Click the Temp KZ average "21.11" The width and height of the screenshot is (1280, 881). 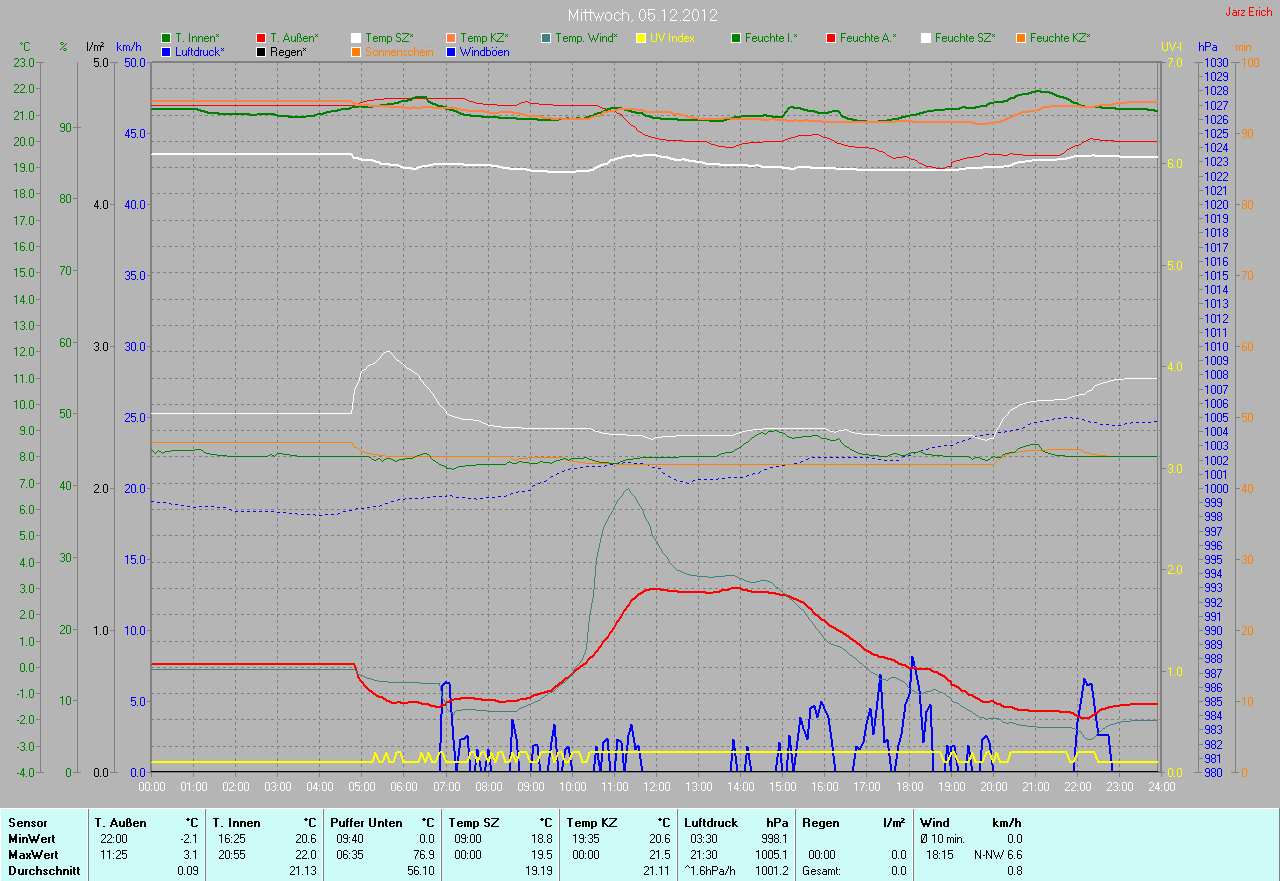pyautogui.click(x=656, y=871)
